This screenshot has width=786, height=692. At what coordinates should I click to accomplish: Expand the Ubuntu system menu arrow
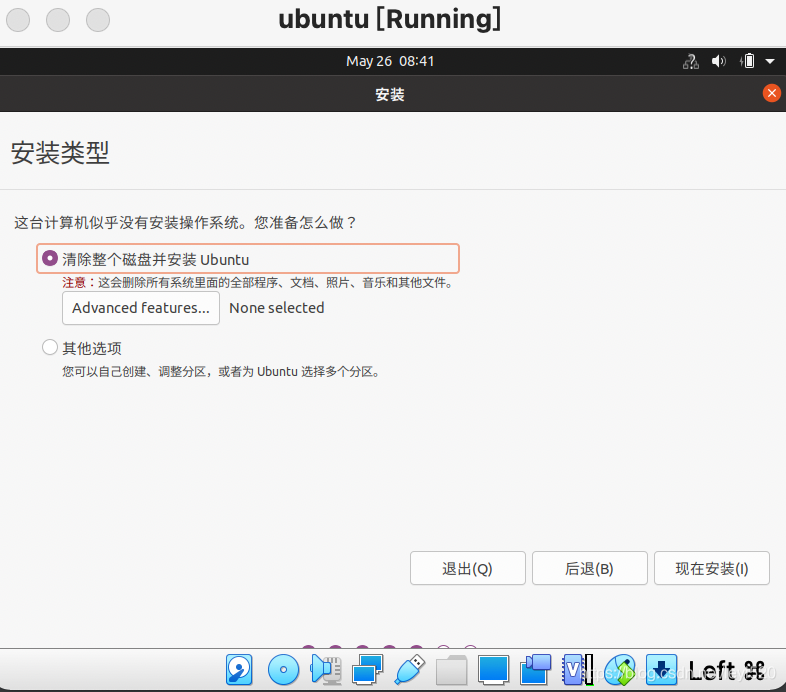[770, 61]
